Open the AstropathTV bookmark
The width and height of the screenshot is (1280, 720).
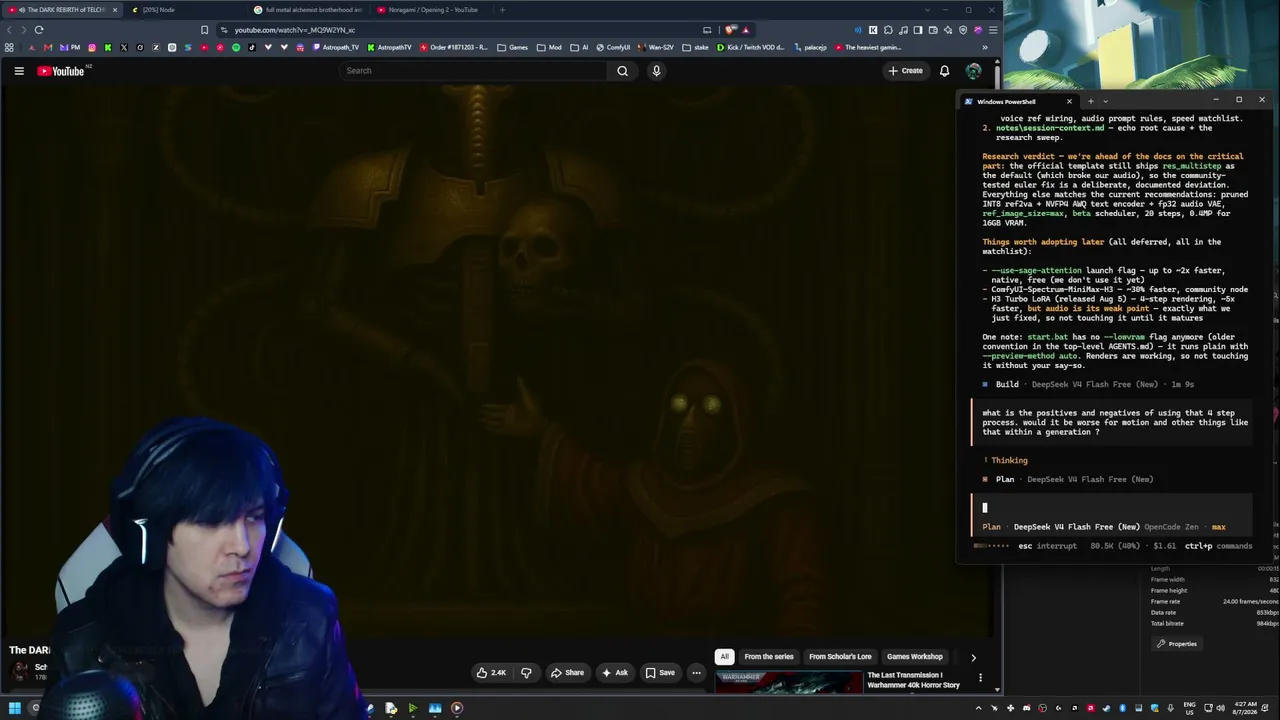pos(389,47)
